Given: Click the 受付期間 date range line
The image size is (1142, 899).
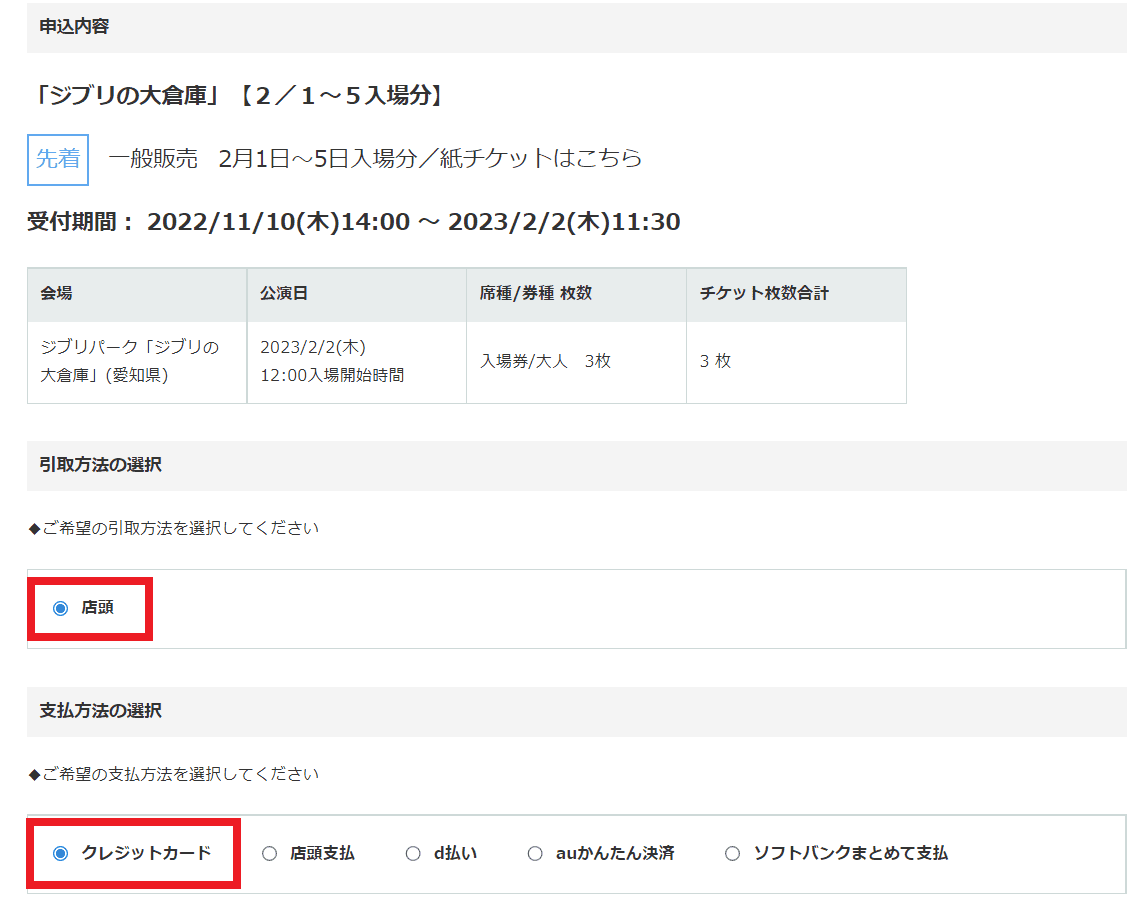Looking at the screenshot, I should click(354, 222).
